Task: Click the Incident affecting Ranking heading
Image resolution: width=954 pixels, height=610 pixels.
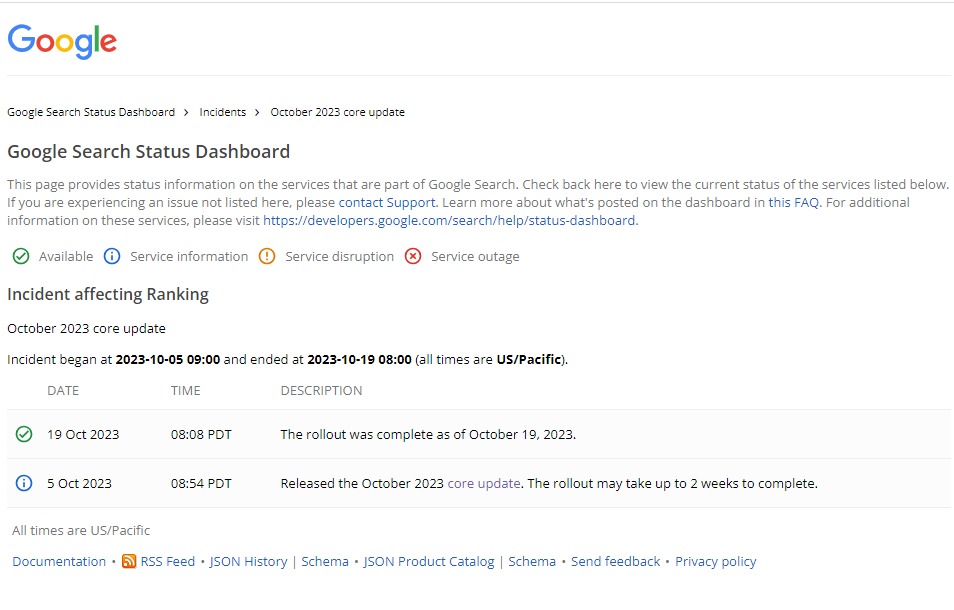Action: [x=108, y=294]
